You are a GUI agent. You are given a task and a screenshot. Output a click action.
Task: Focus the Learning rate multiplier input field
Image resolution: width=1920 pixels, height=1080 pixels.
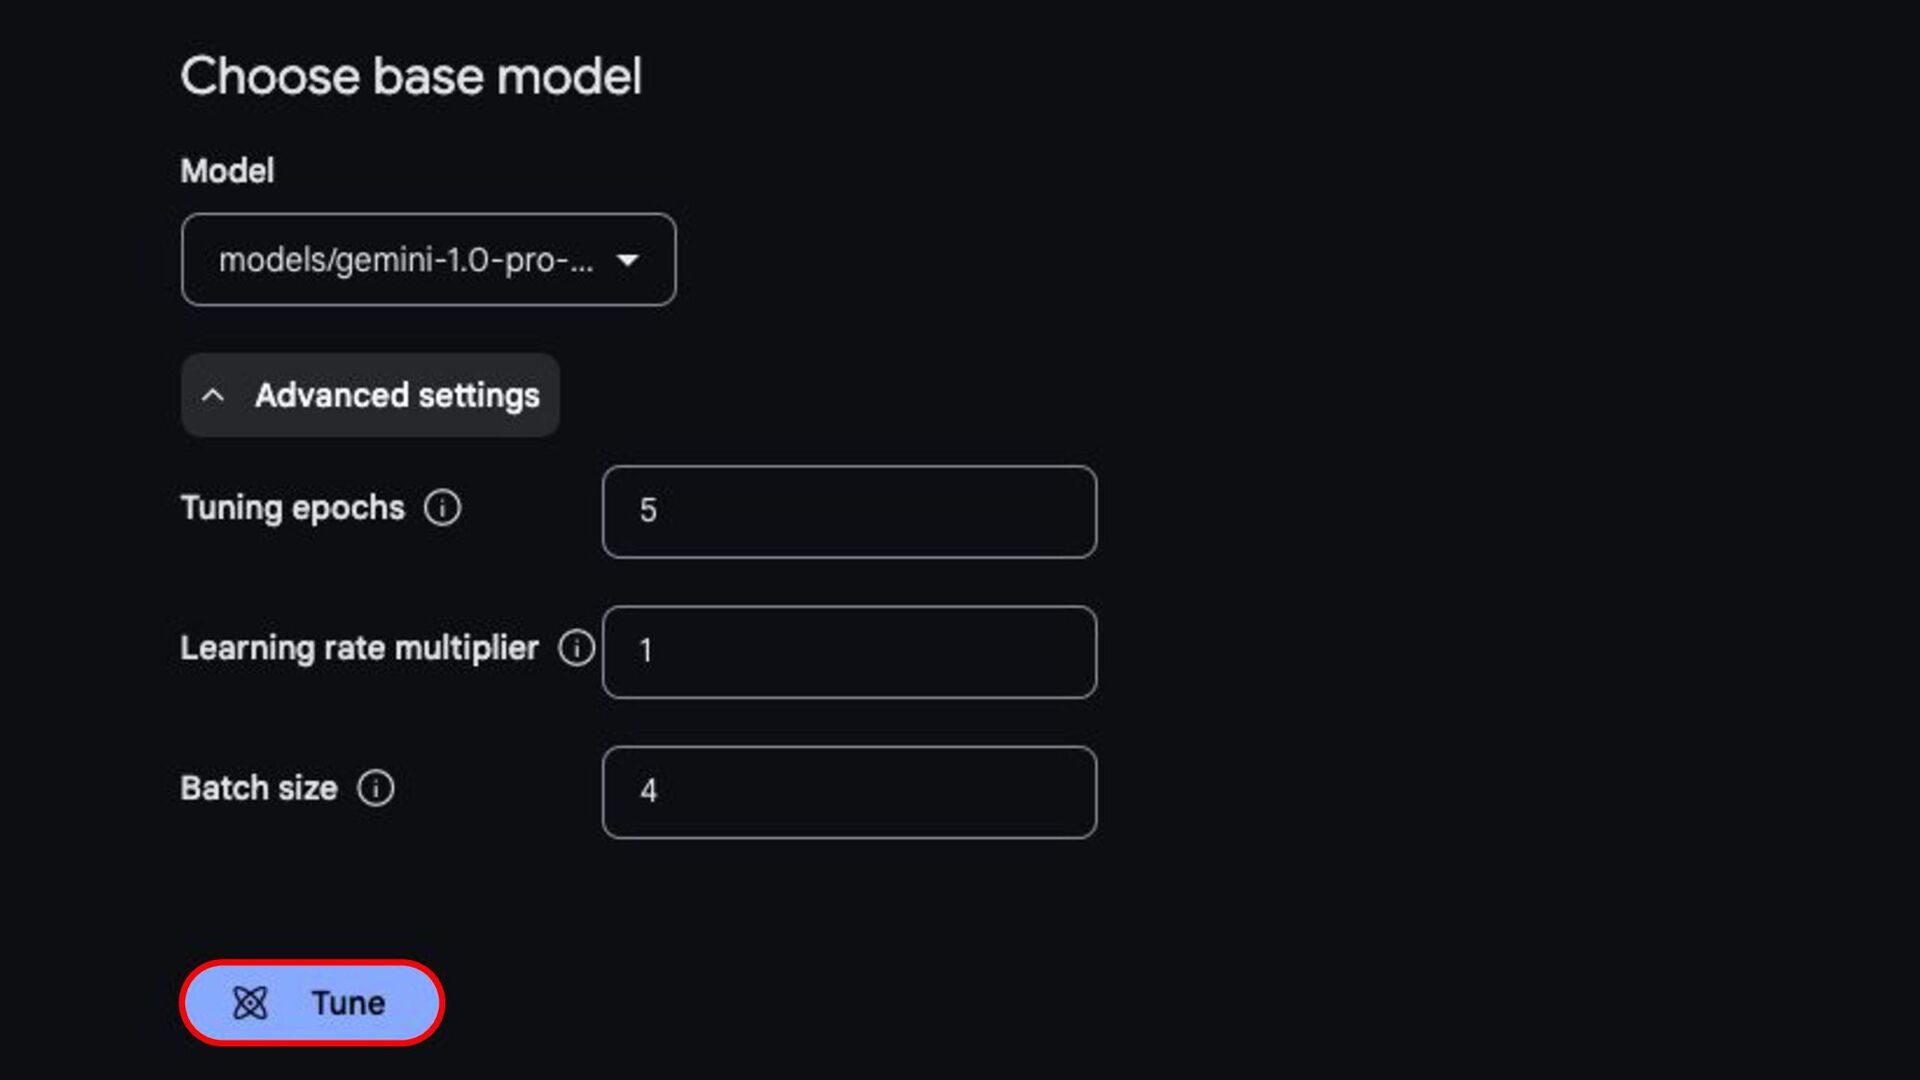tap(850, 652)
